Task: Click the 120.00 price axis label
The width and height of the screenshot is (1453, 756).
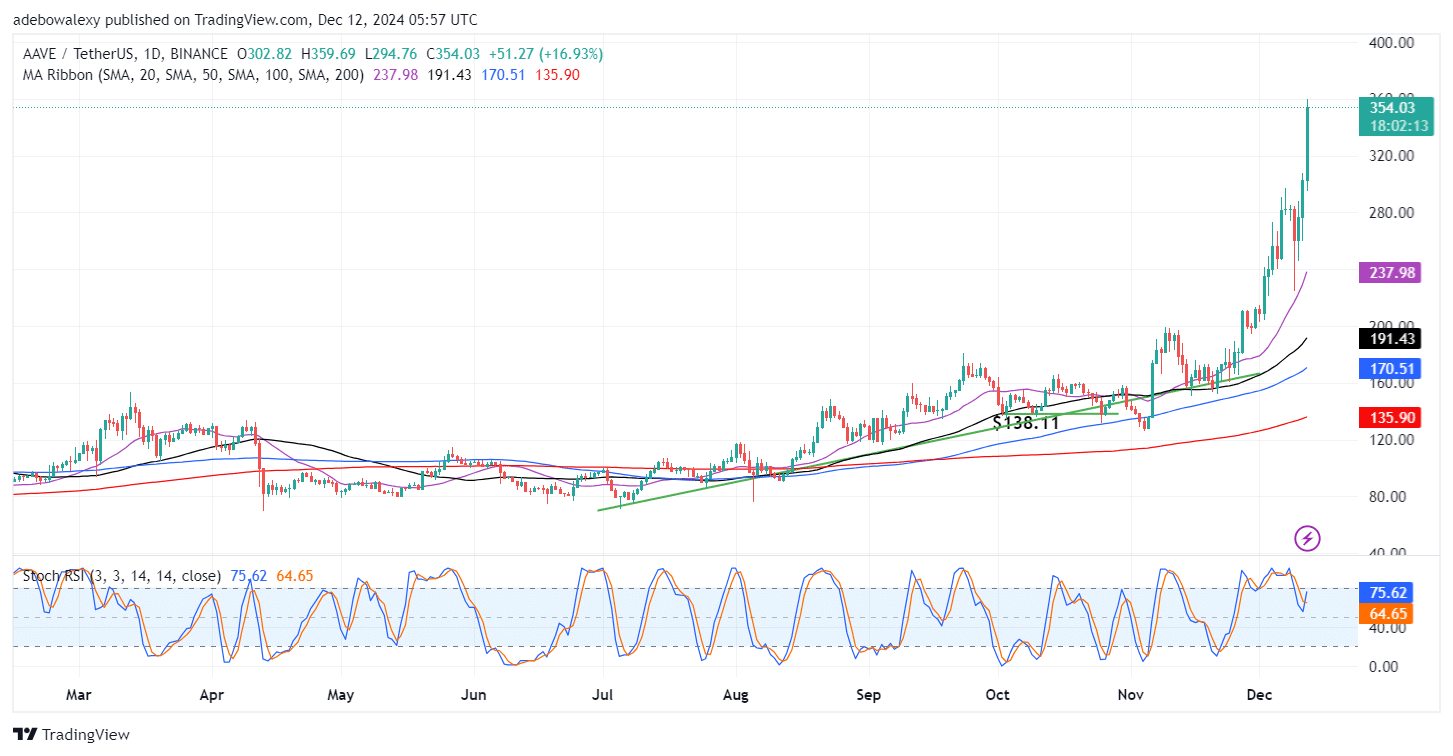Action: pyautogui.click(x=1391, y=439)
